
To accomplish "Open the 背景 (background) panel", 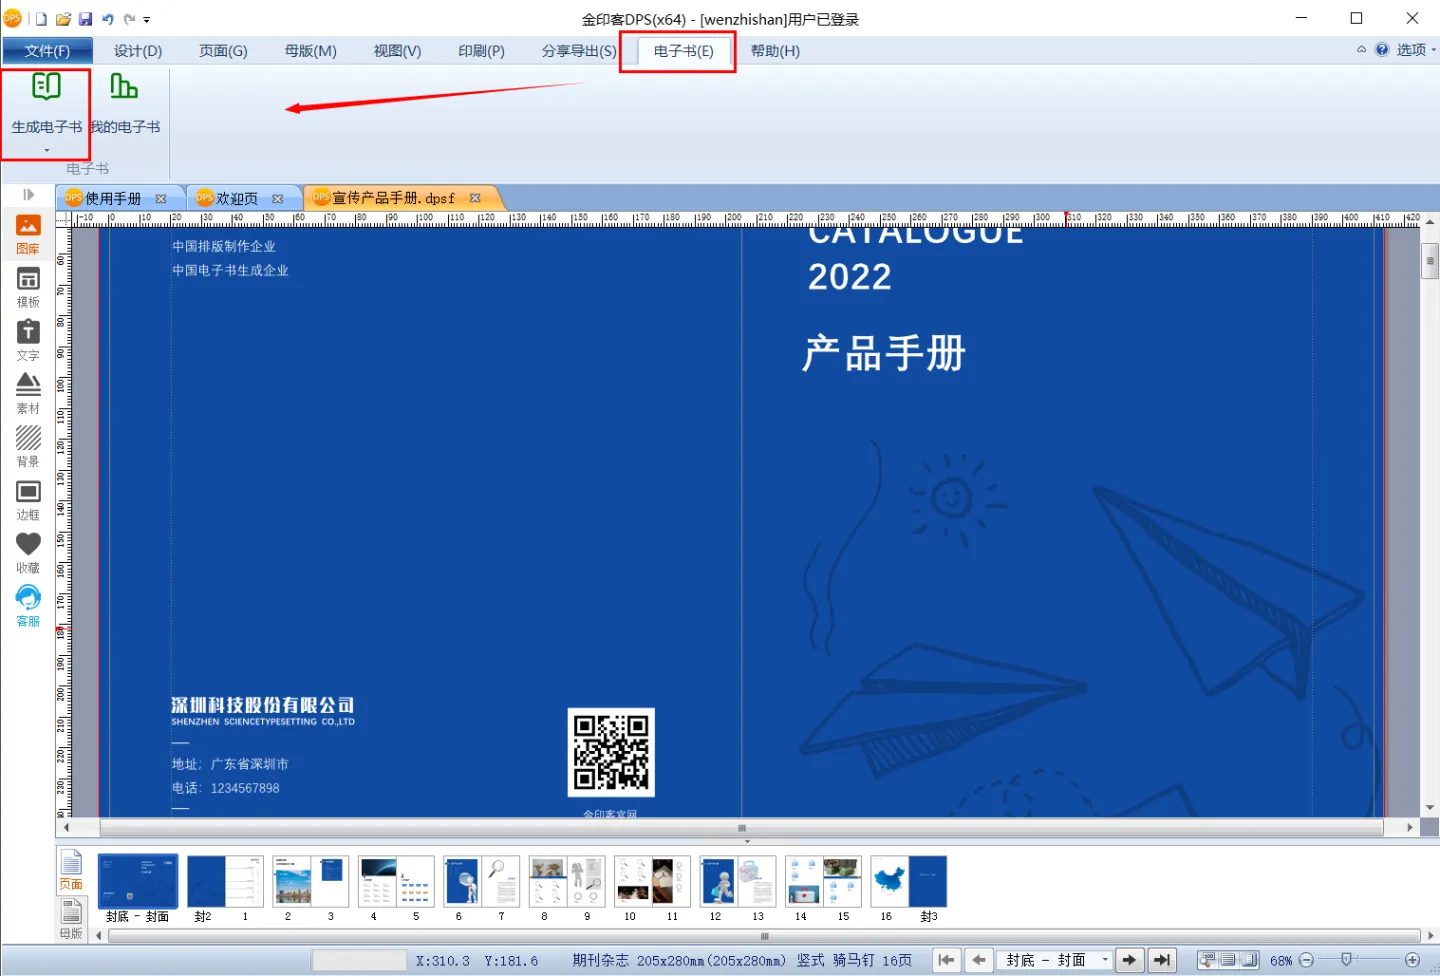I will (28, 447).
